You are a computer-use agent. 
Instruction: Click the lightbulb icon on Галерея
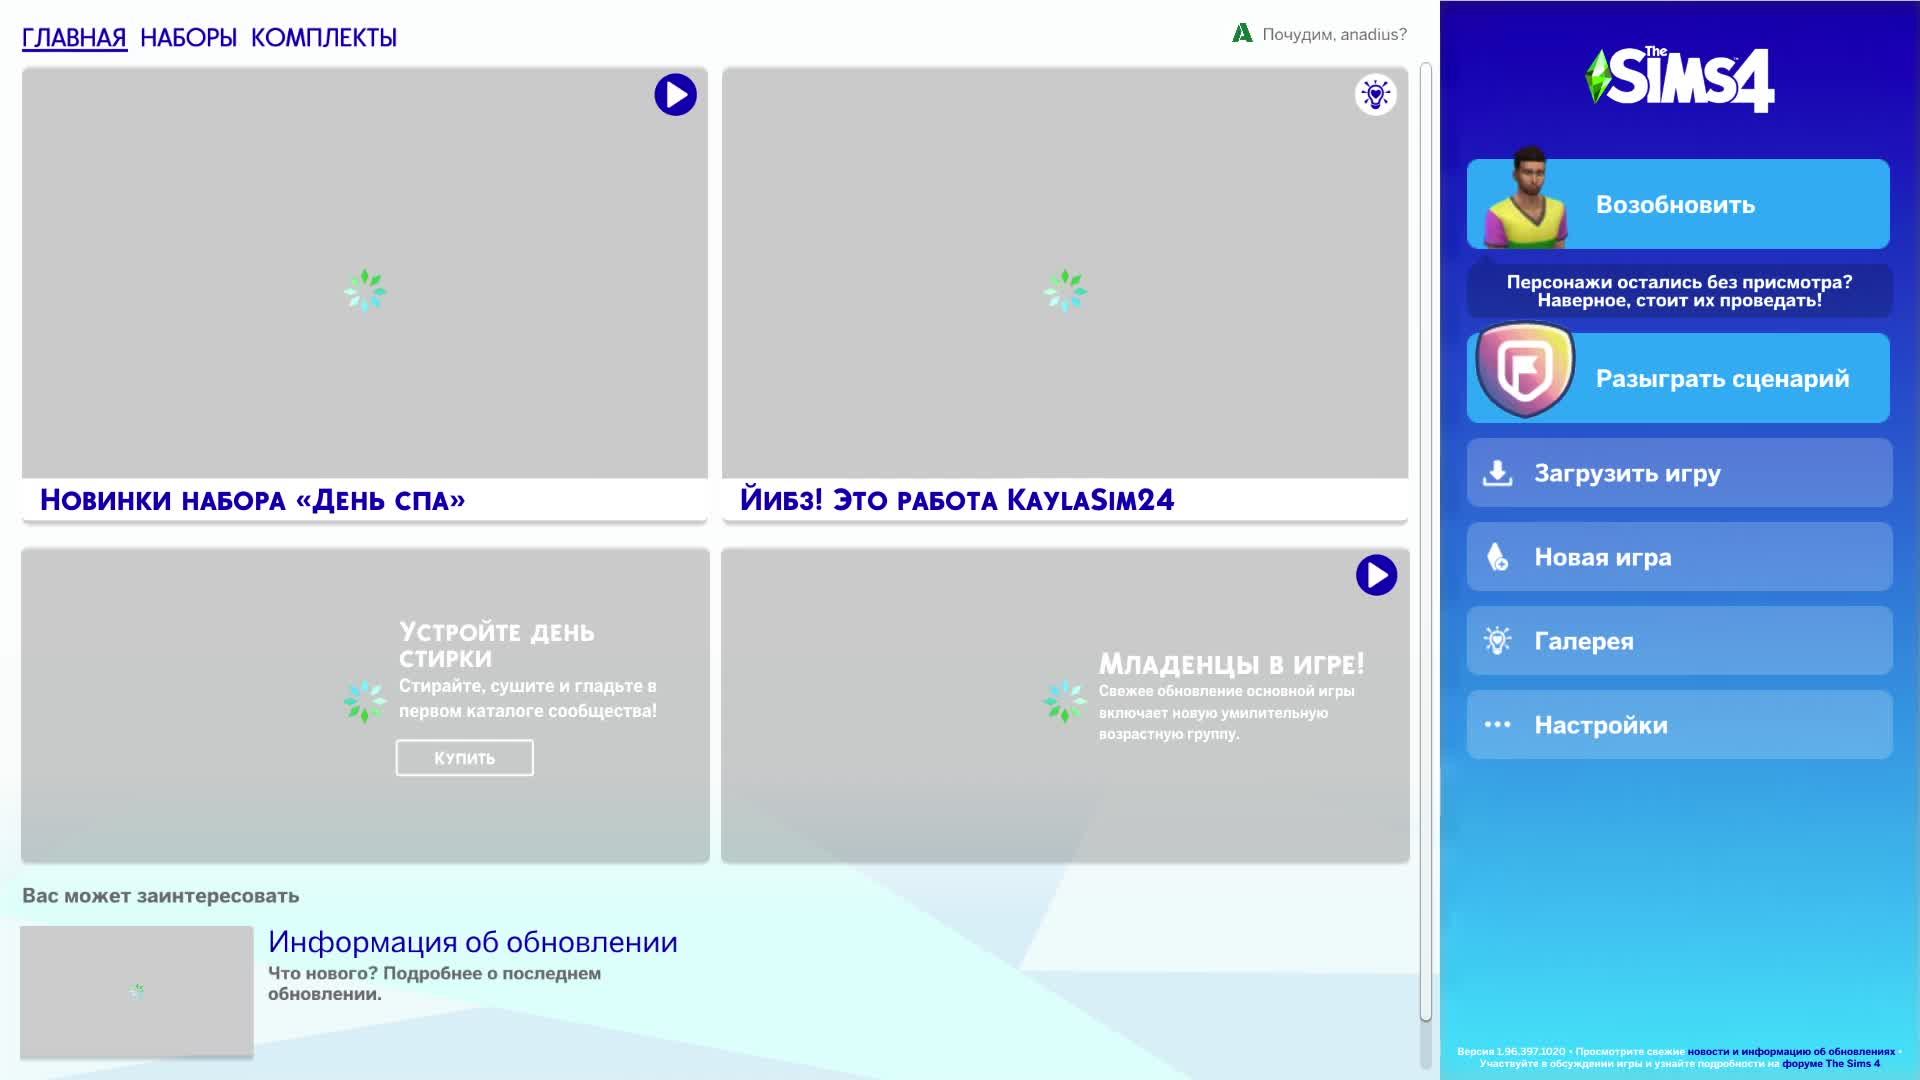tap(1497, 641)
